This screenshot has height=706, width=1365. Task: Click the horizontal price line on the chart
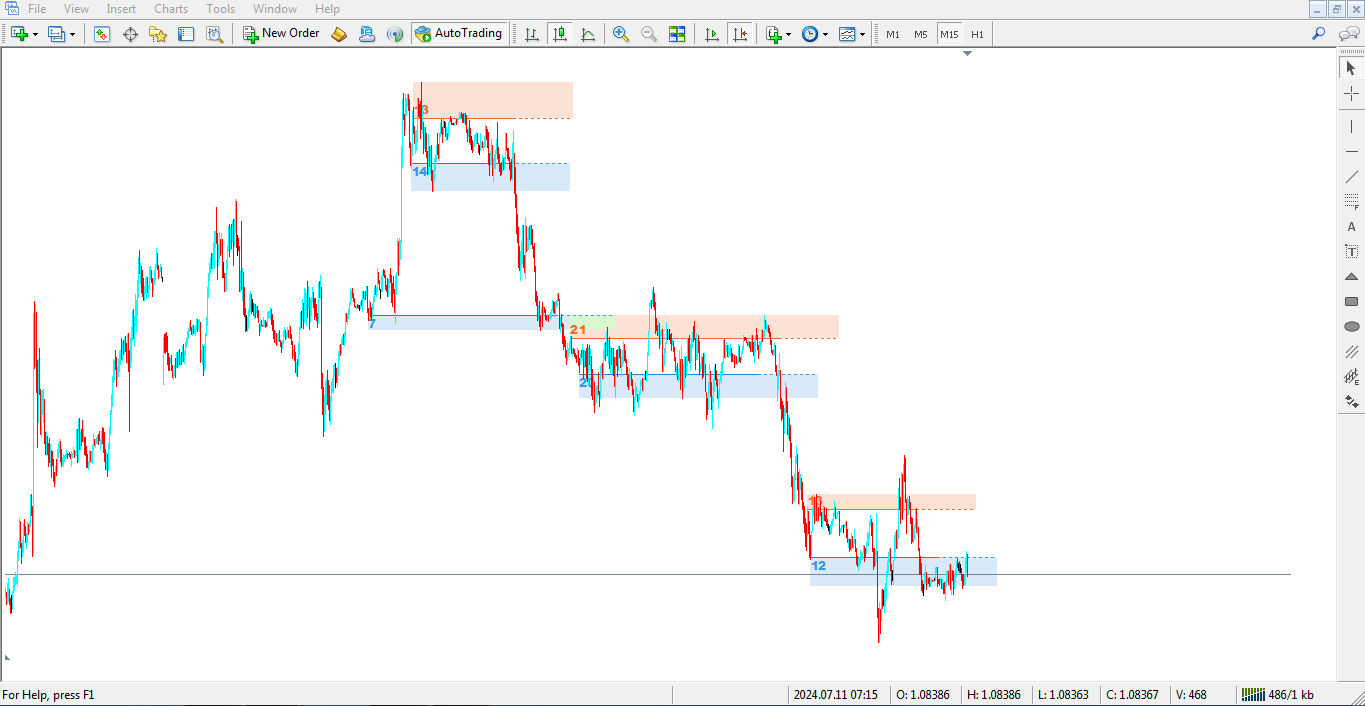tap(1100, 574)
